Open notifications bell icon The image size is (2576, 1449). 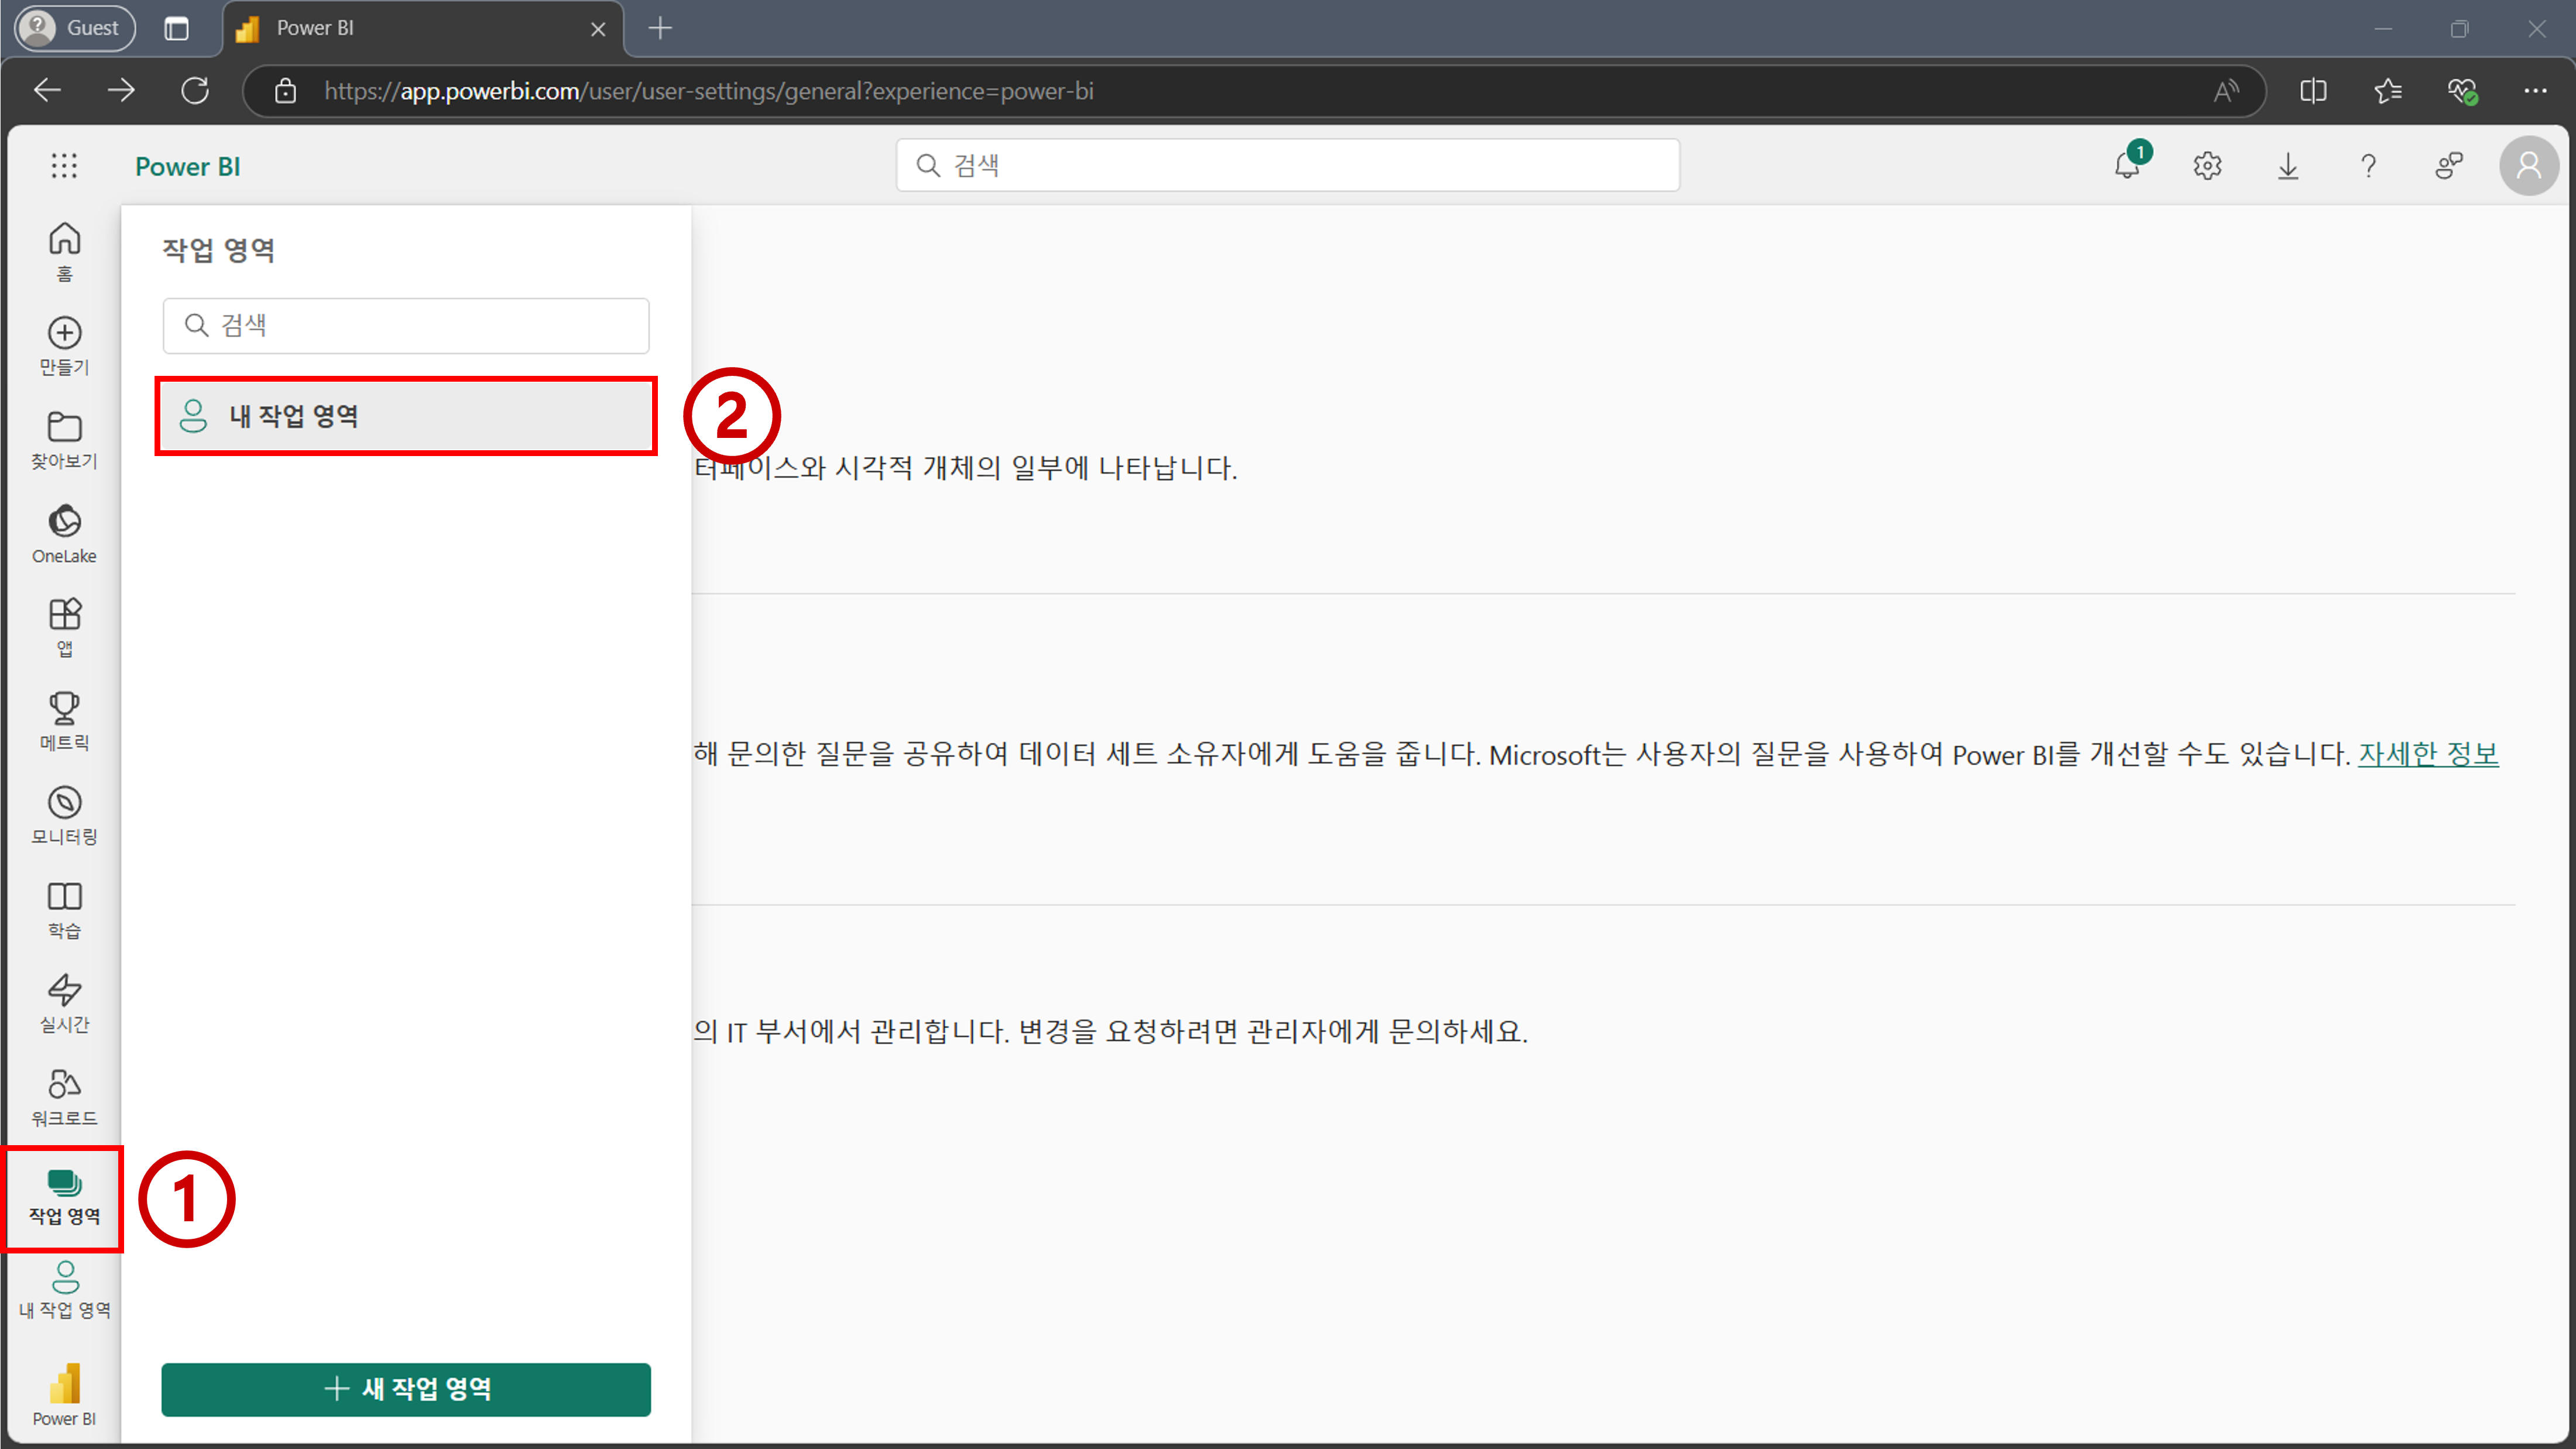(x=2128, y=165)
